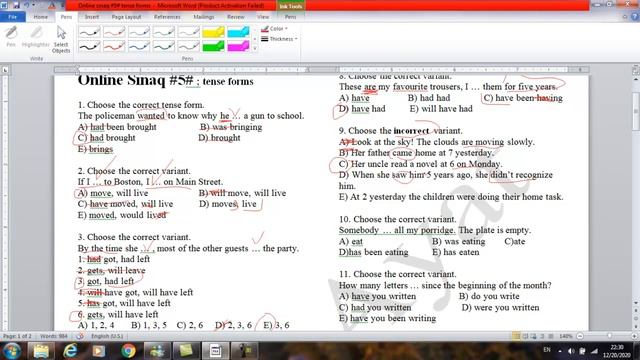The height and width of the screenshot is (360, 640).
Task: Click the Save icon in Quick Access
Action: click(x=16, y=5)
